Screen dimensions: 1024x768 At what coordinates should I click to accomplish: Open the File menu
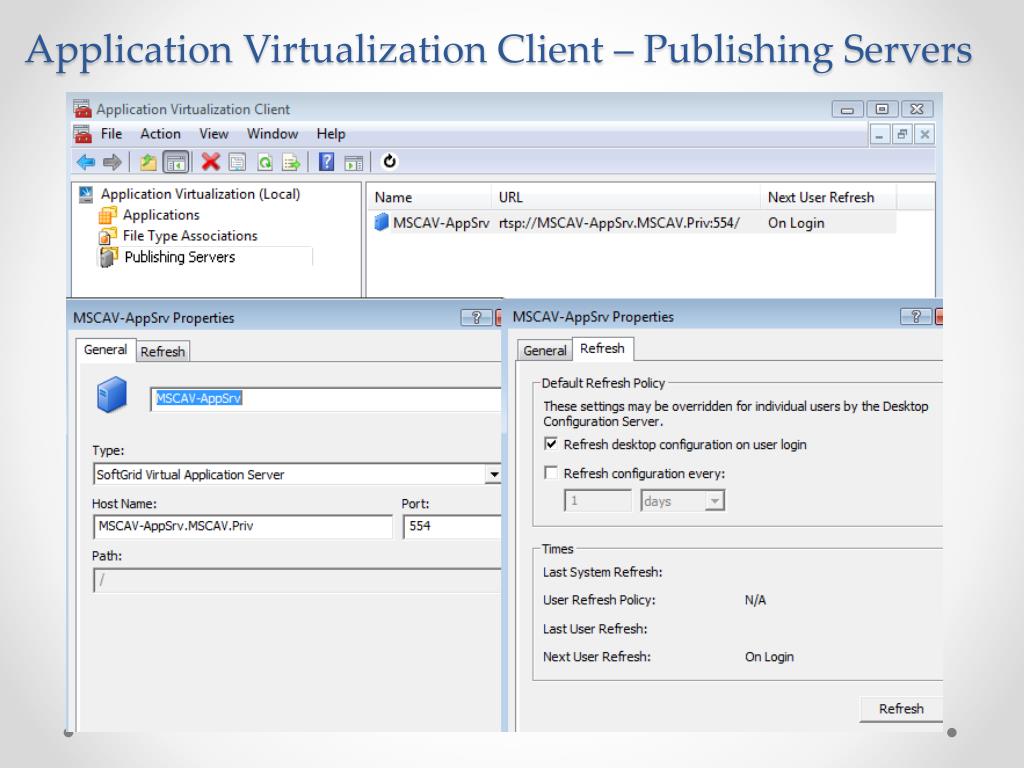tap(111, 134)
